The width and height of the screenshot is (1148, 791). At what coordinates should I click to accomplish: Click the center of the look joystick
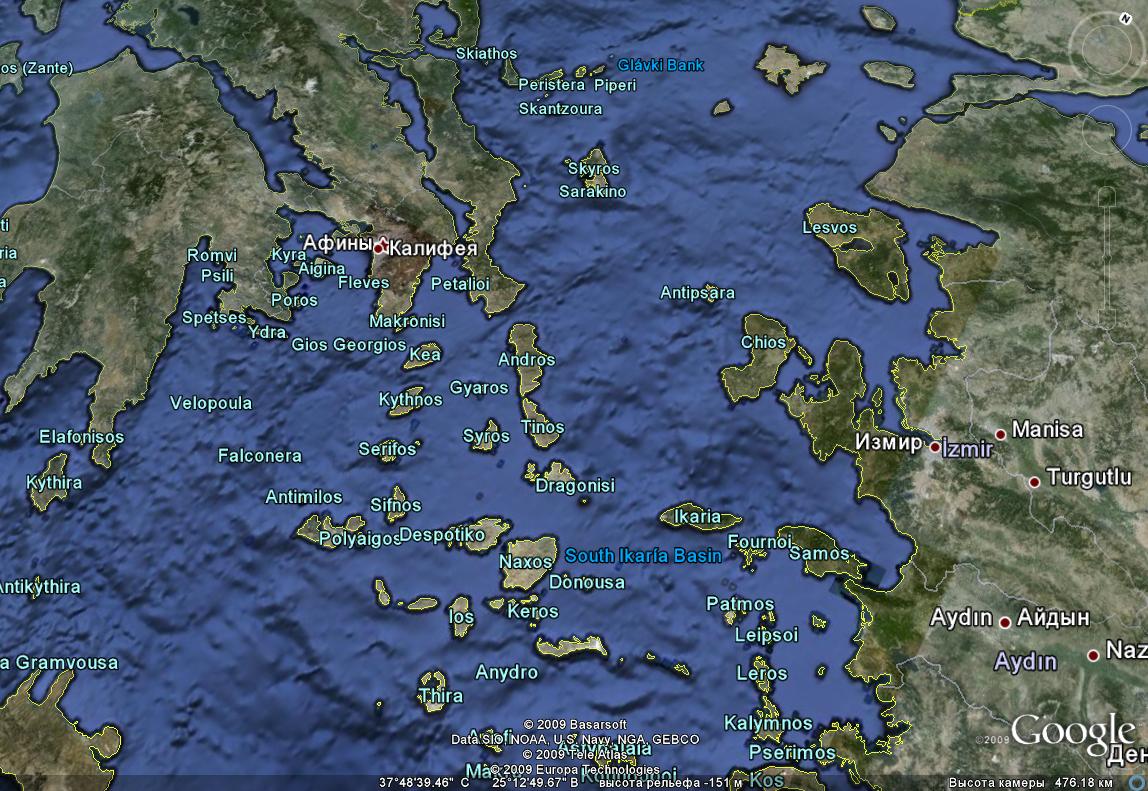[1108, 49]
